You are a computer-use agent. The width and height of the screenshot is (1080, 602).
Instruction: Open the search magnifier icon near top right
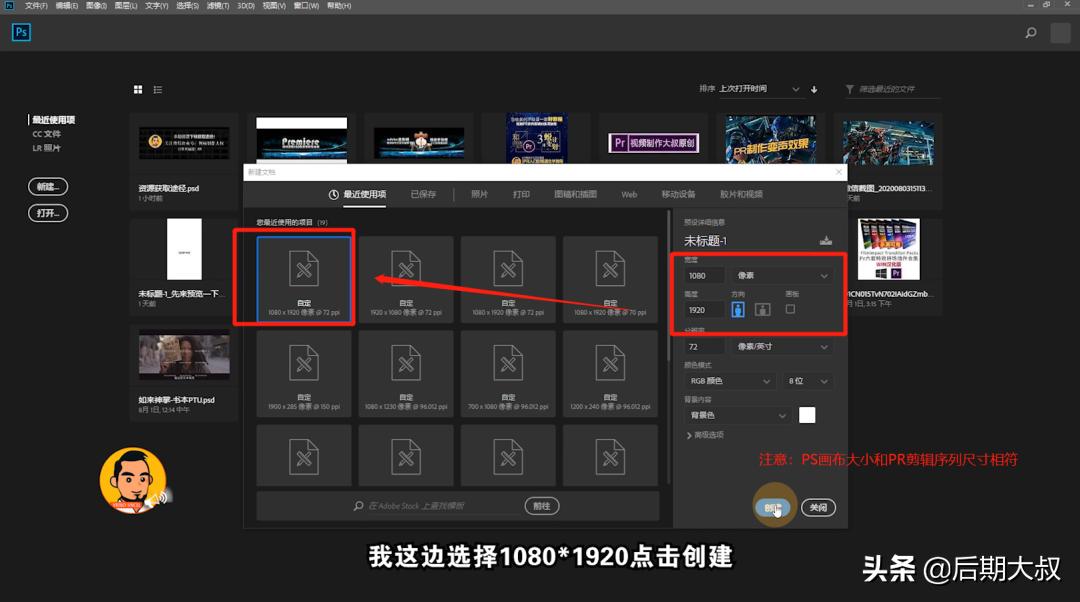[1029, 32]
